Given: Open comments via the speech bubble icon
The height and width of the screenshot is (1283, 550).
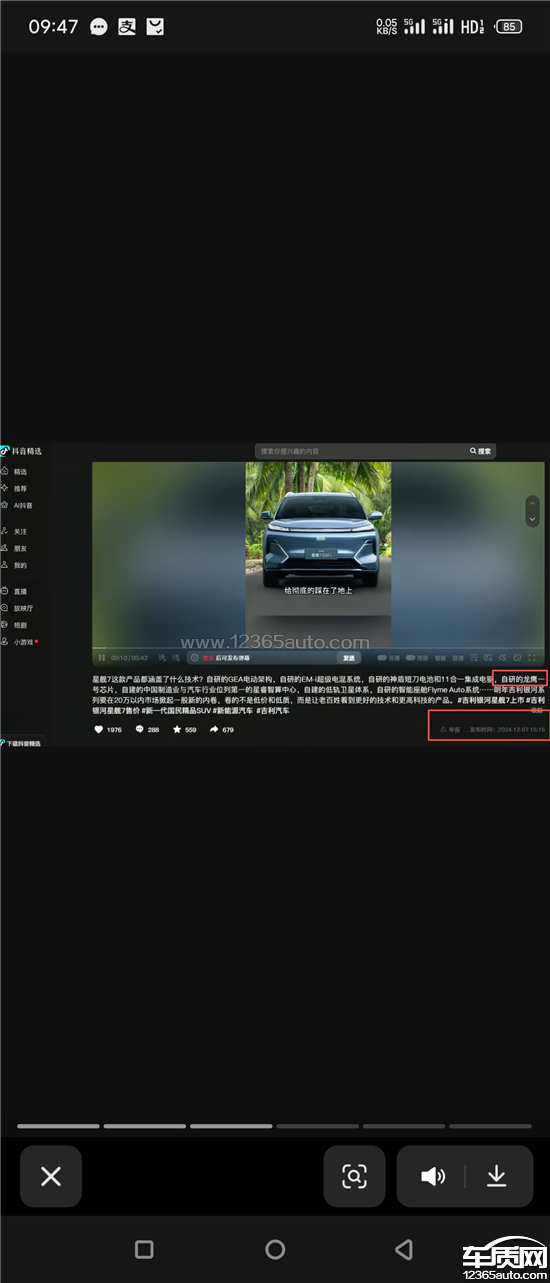Looking at the screenshot, I should pyautogui.click(x=140, y=730).
